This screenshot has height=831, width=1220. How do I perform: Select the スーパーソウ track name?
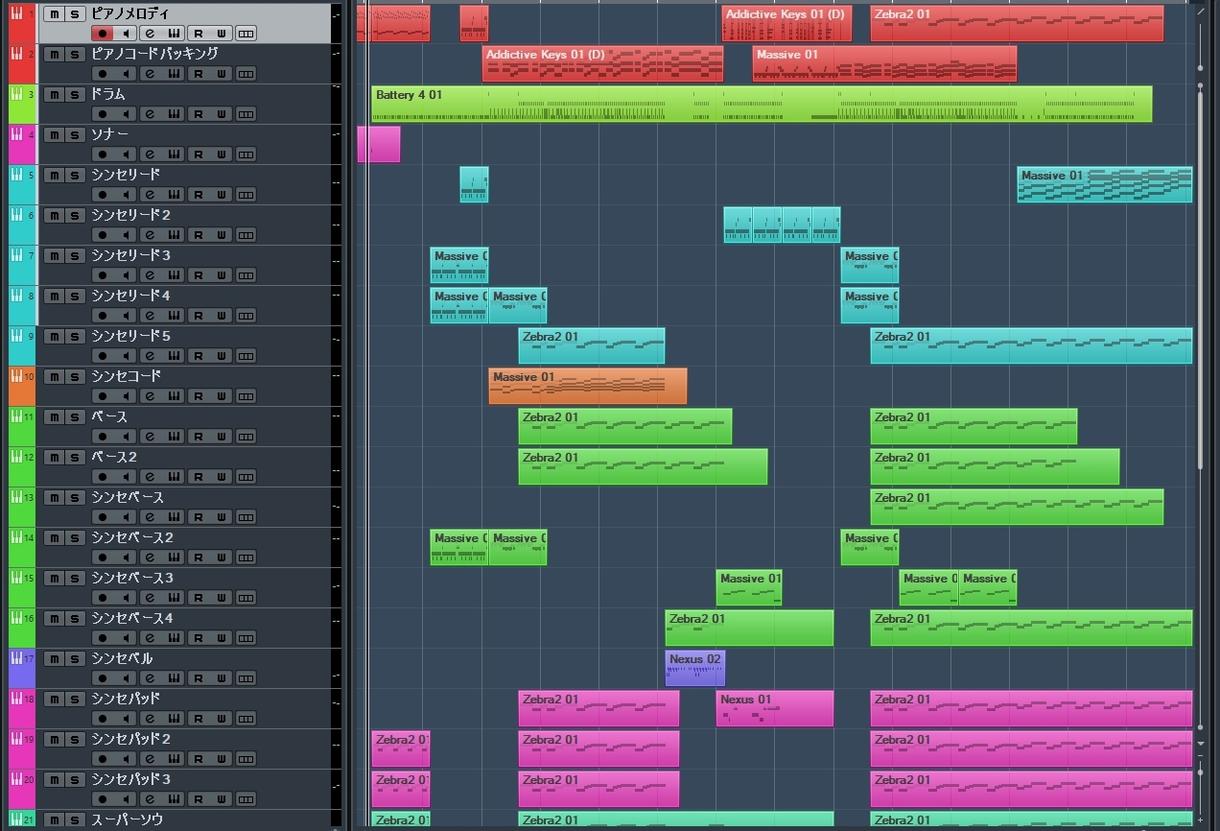125,819
